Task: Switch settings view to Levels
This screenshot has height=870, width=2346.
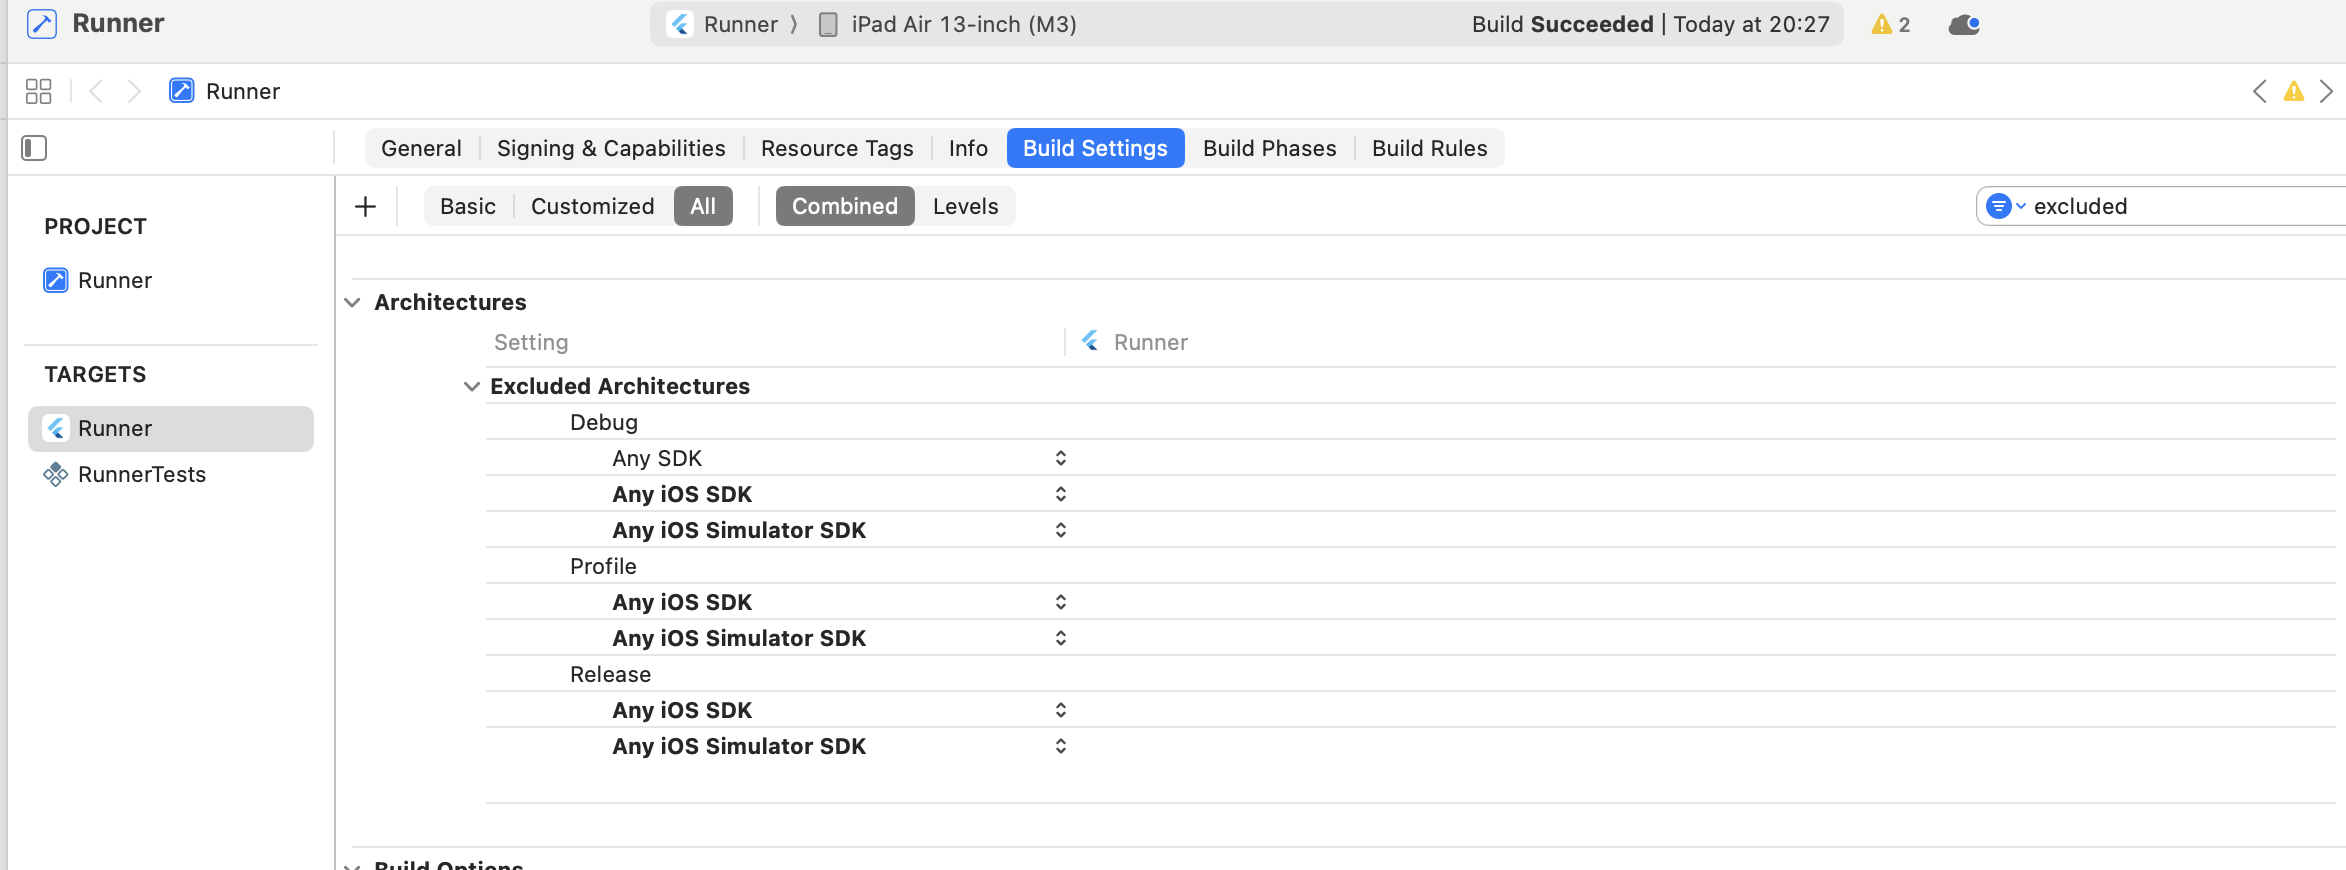Action: 965,206
